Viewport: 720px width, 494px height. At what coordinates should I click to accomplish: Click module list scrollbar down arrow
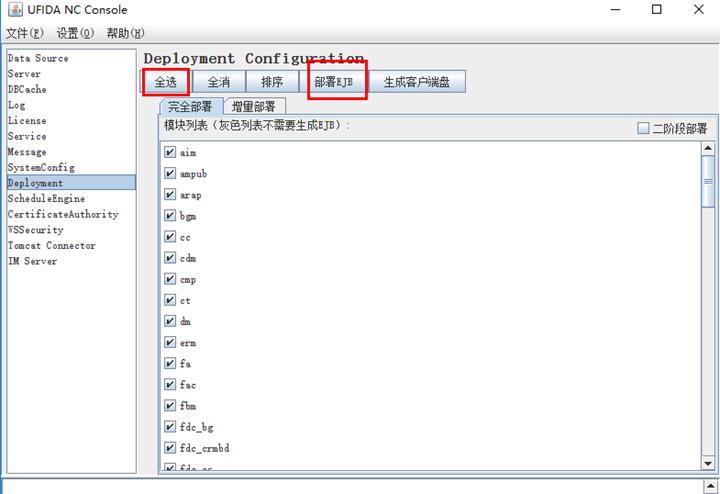tap(708, 464)
